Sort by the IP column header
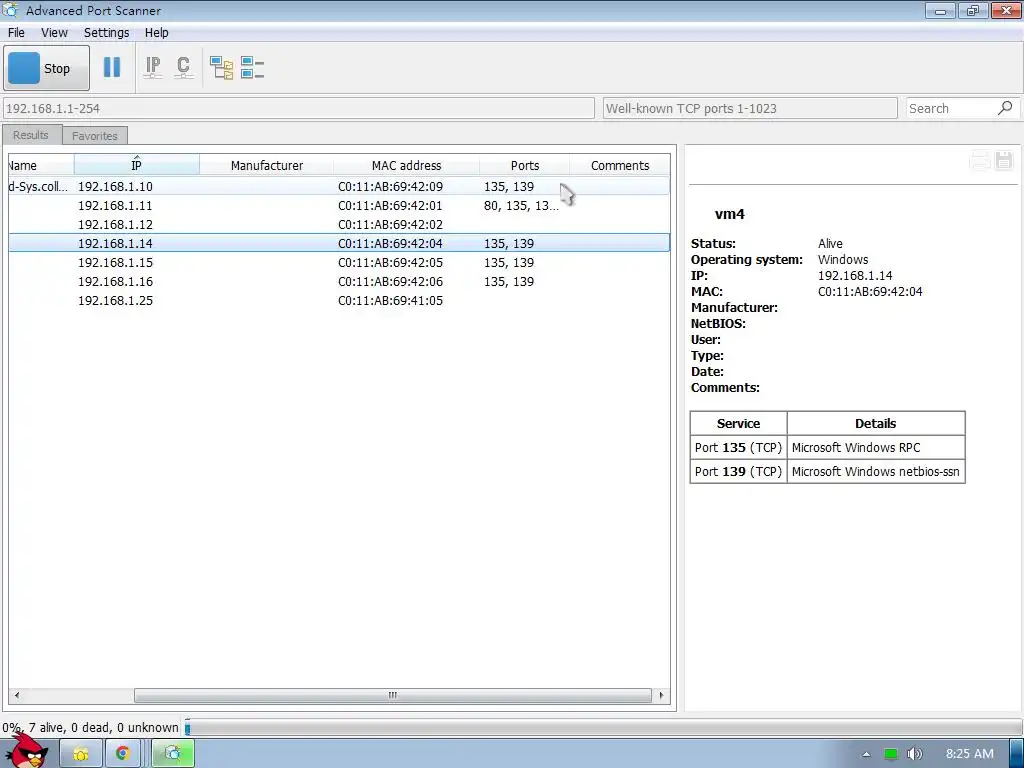 [x=136, y=165]
